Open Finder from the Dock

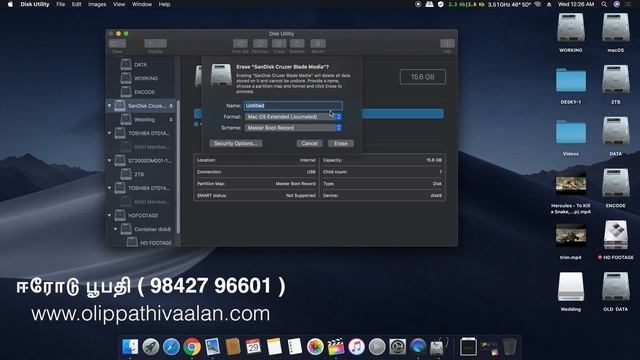(x=130, y=347)
